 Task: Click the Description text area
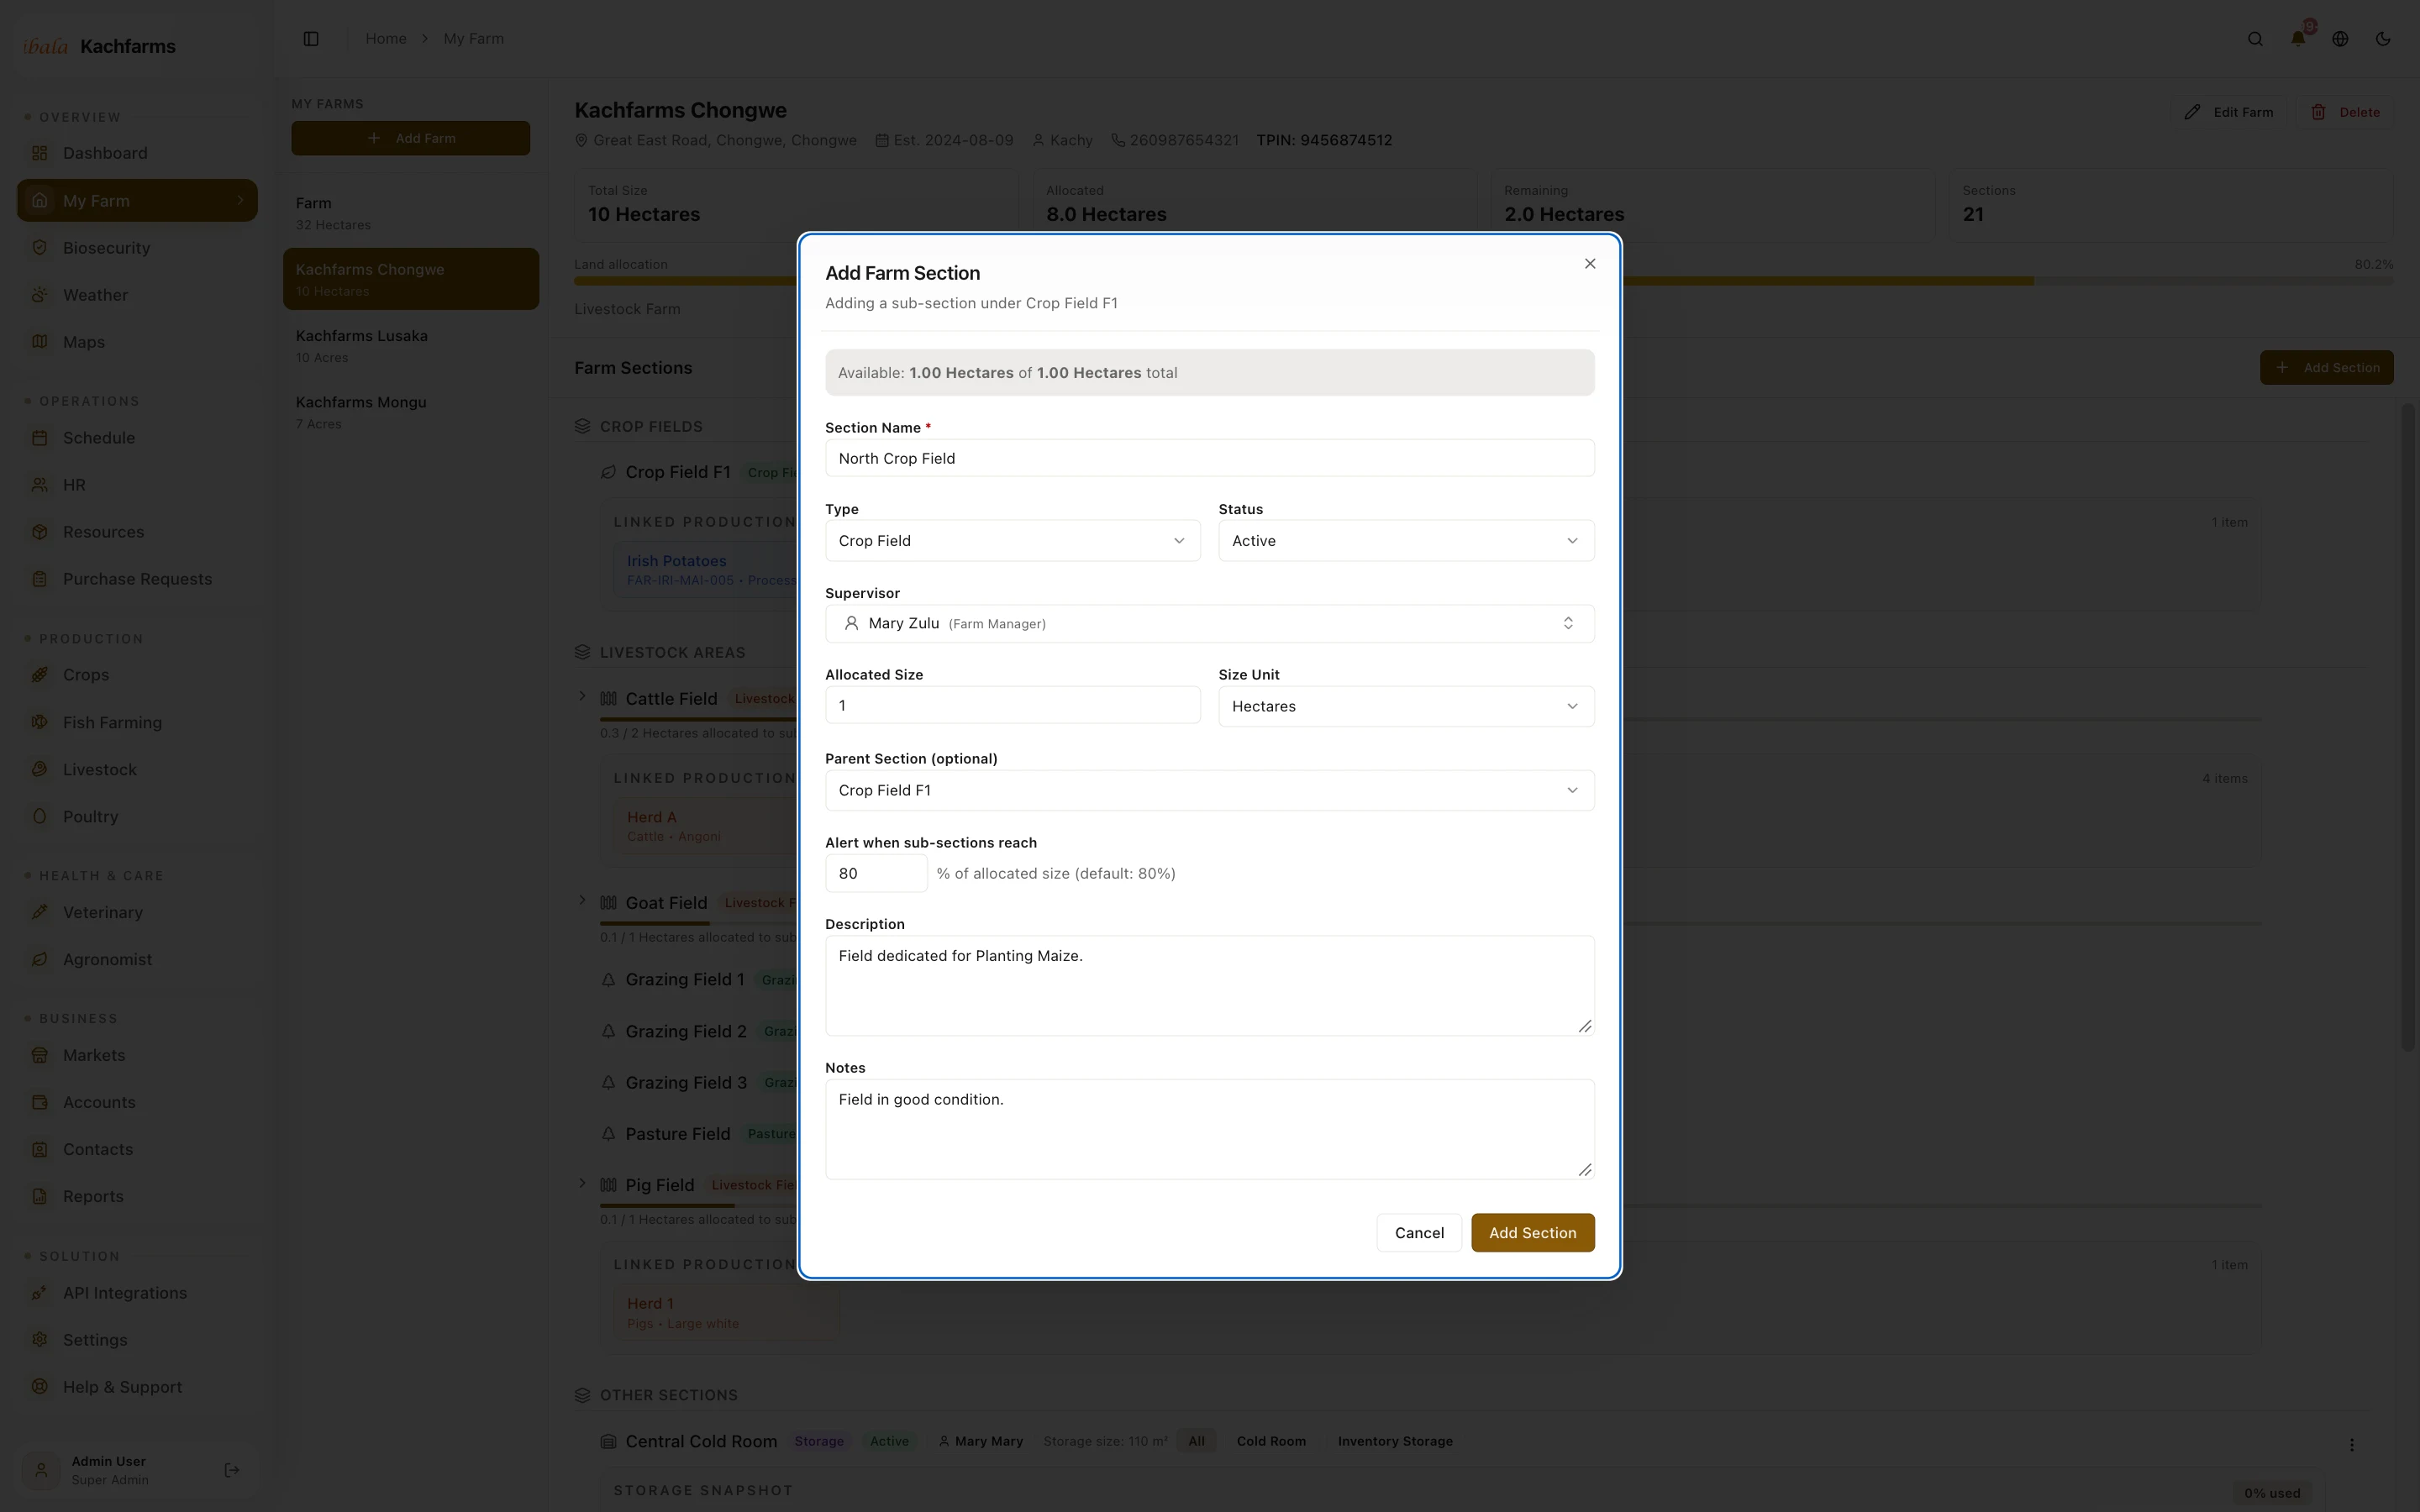(x=1209, y=986)
